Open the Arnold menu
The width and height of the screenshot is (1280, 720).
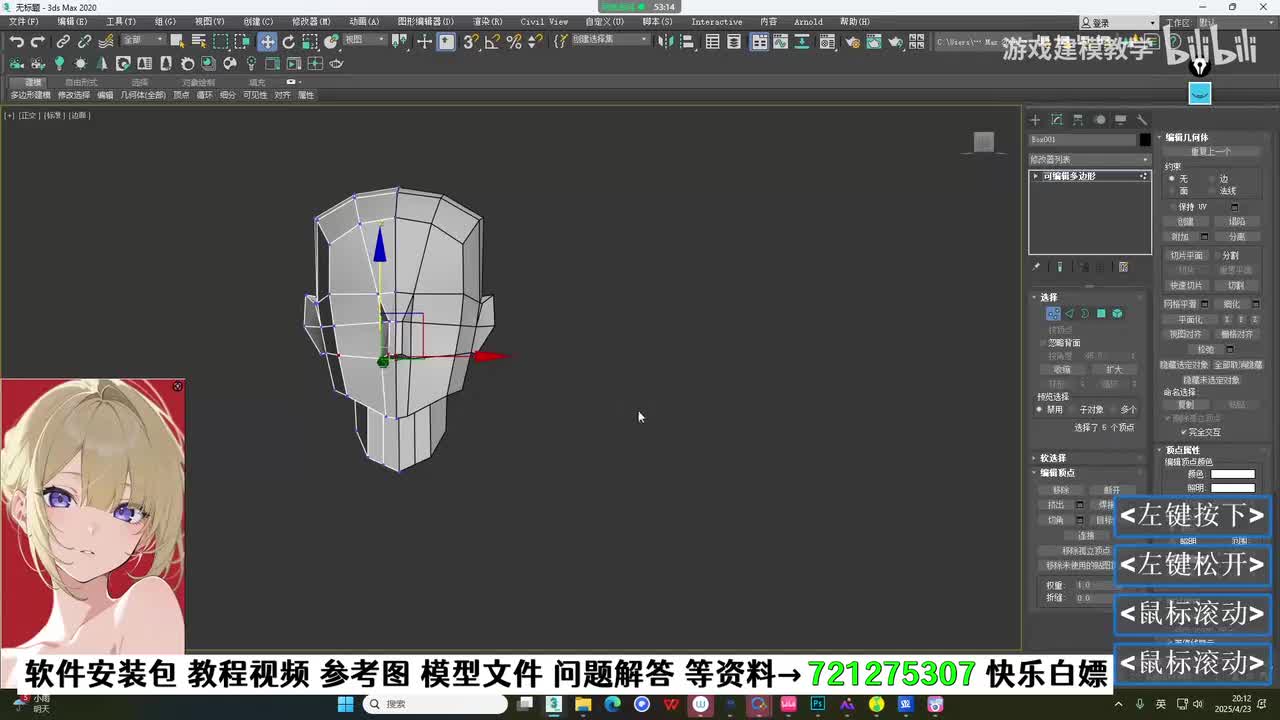[x=808, y=21]
